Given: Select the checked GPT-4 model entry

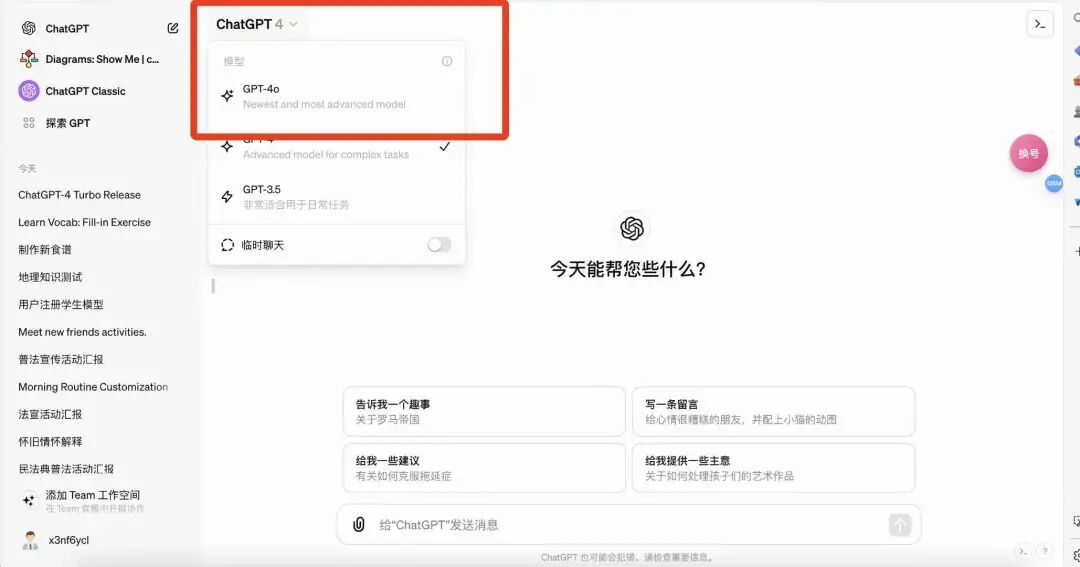Looking at the screenshot, I should pos(336,147).
